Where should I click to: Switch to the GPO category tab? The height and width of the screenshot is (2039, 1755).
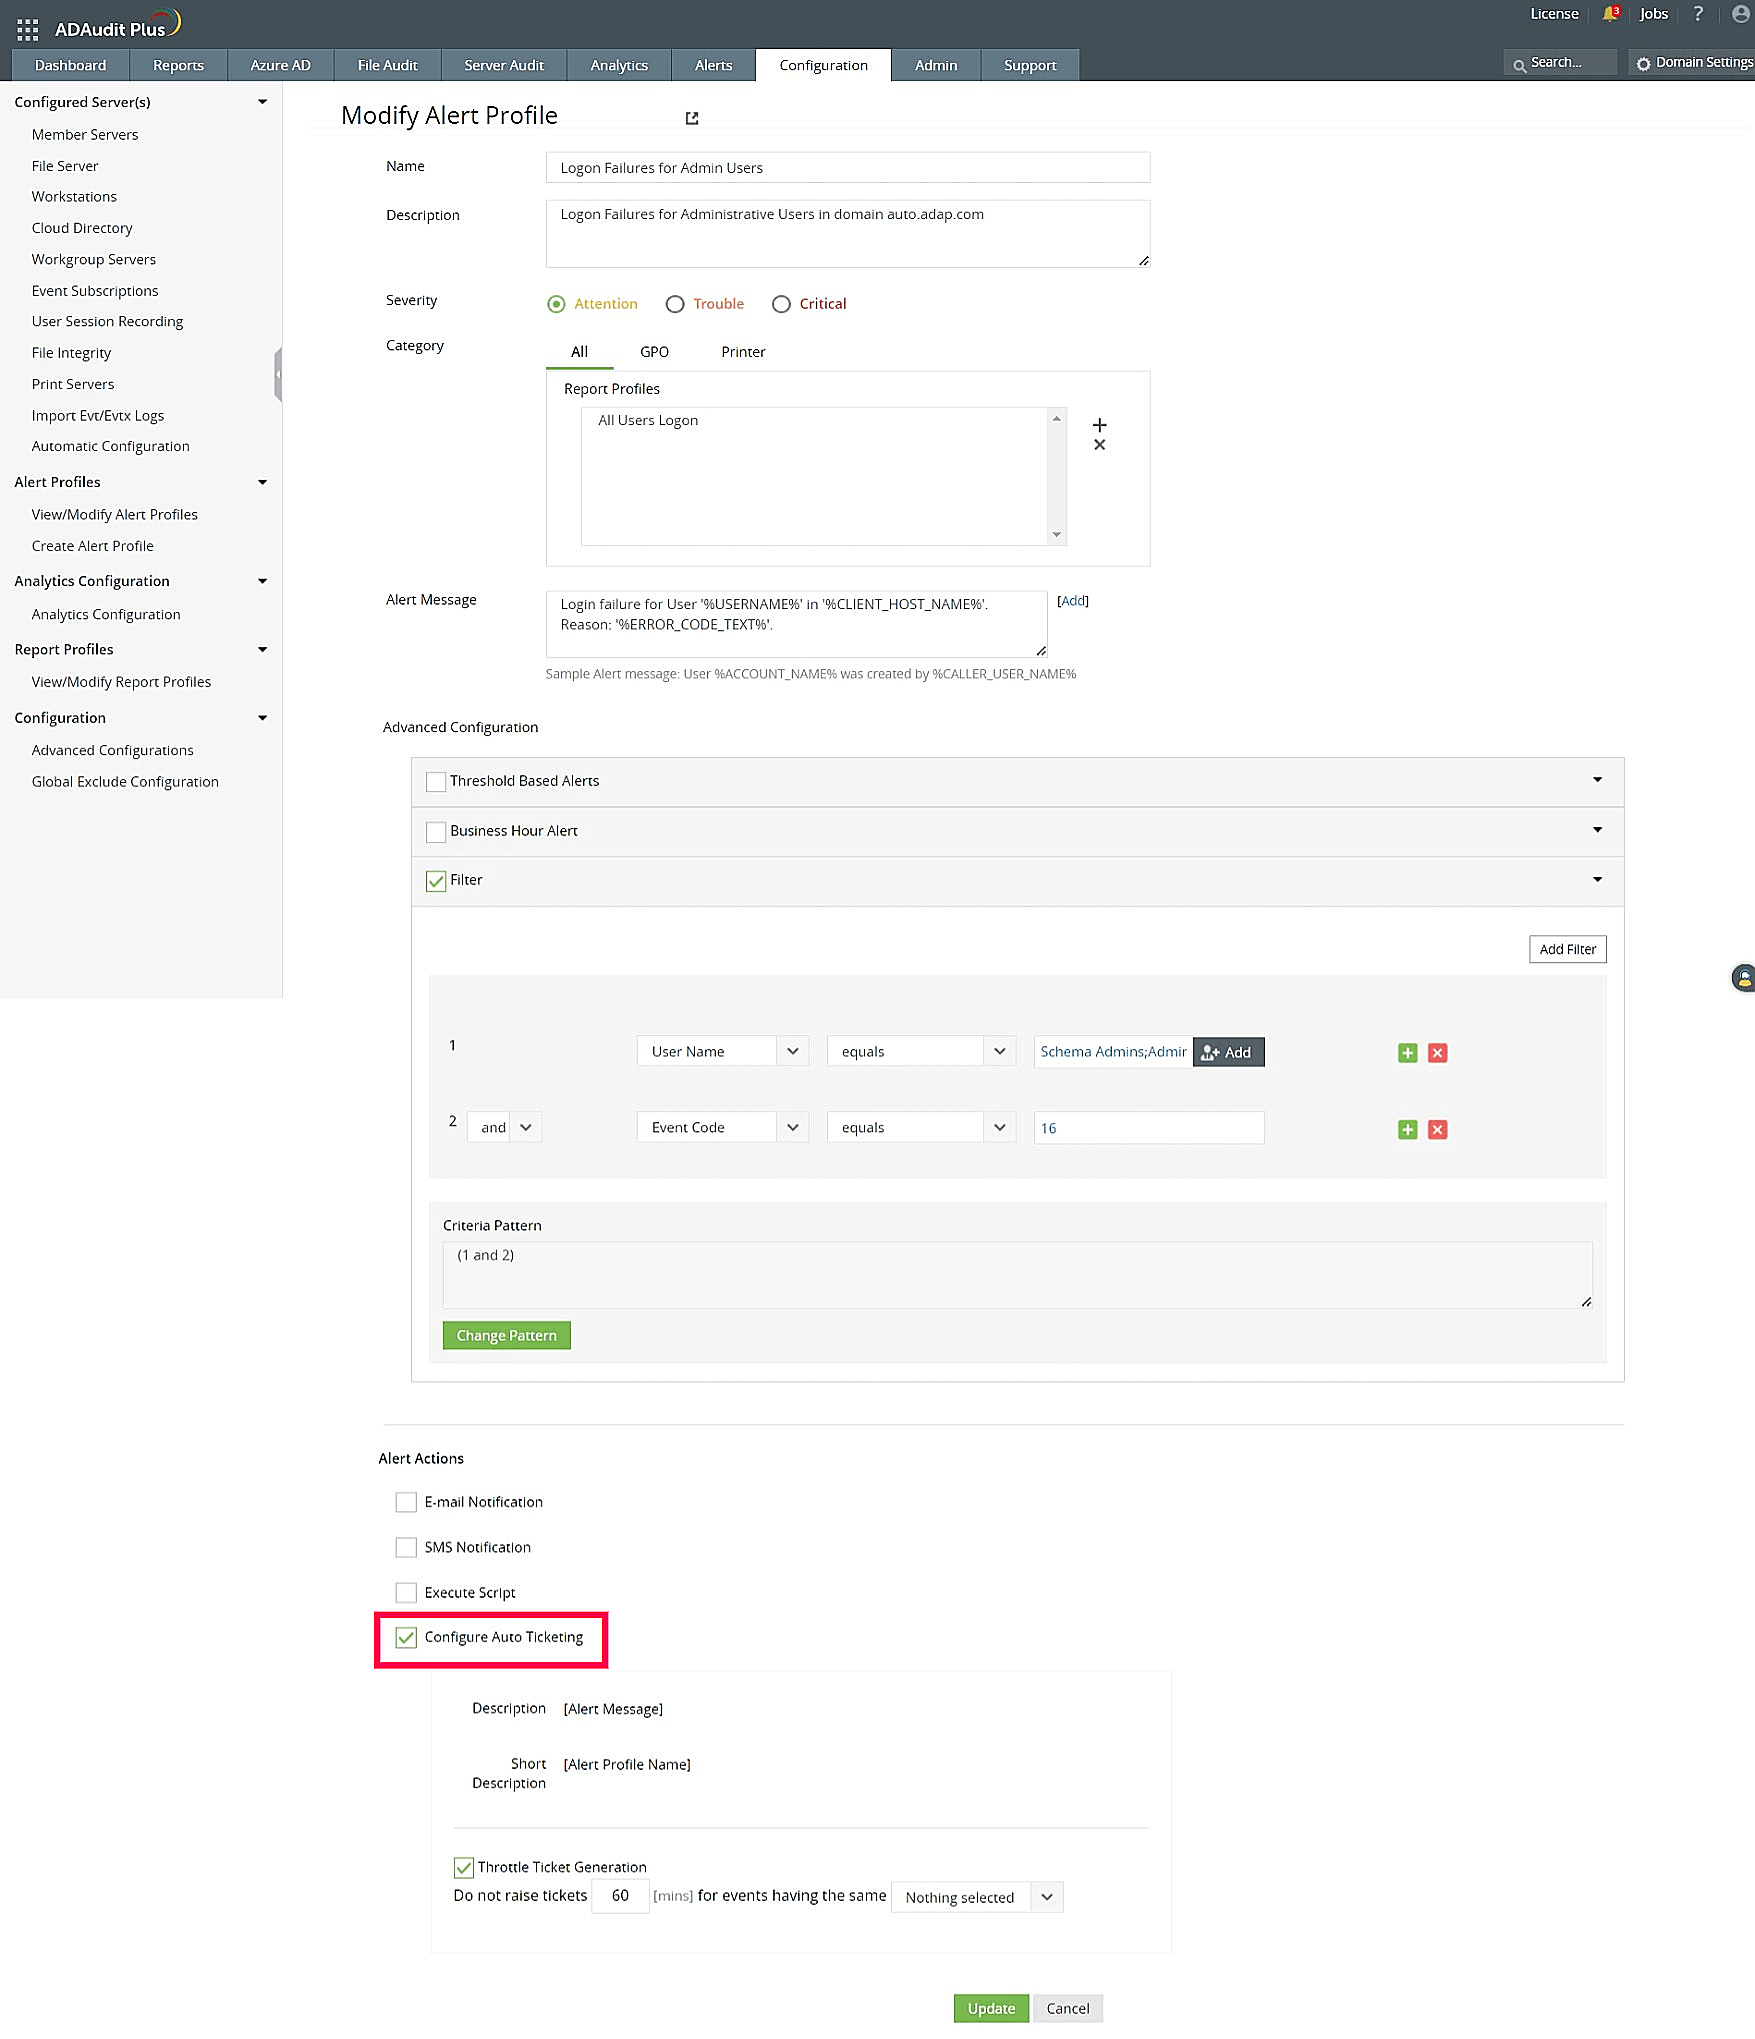[654, 352]
